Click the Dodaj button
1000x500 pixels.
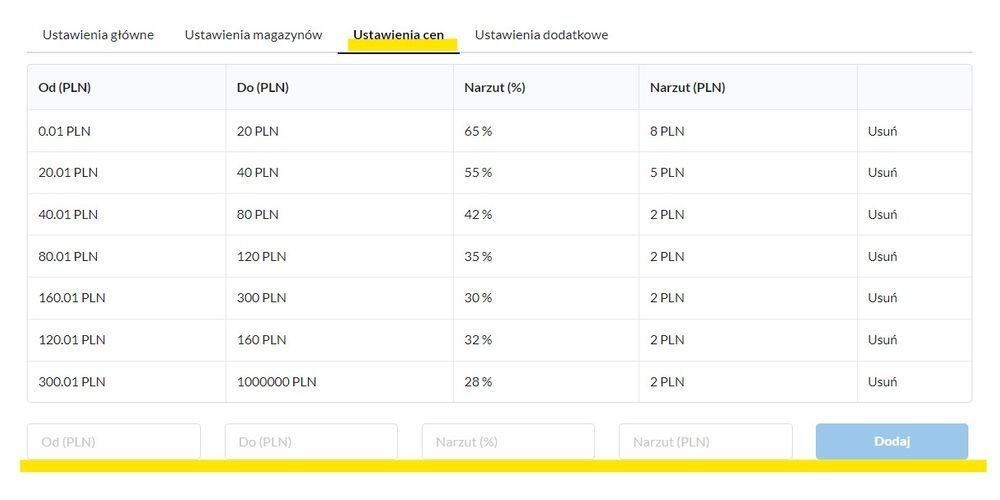pyautogui.click(x=892, y=441)
